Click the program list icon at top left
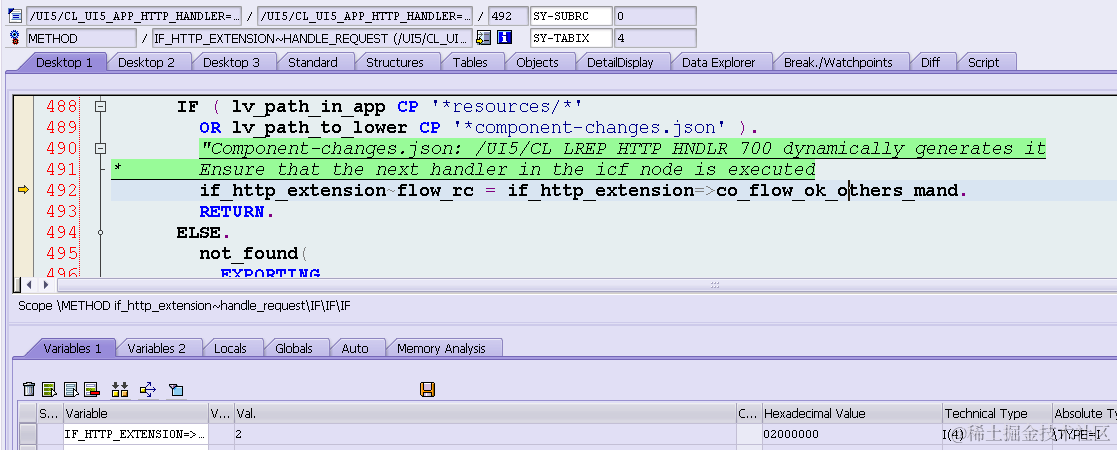The height and width of the screenshot is (450, 1117). click(14, 16)
